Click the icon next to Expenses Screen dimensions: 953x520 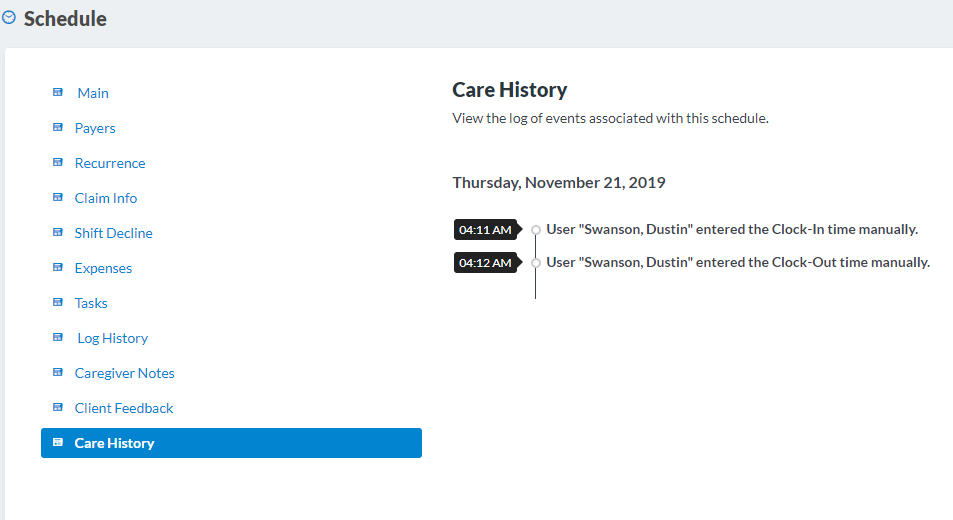coord(58,268)
